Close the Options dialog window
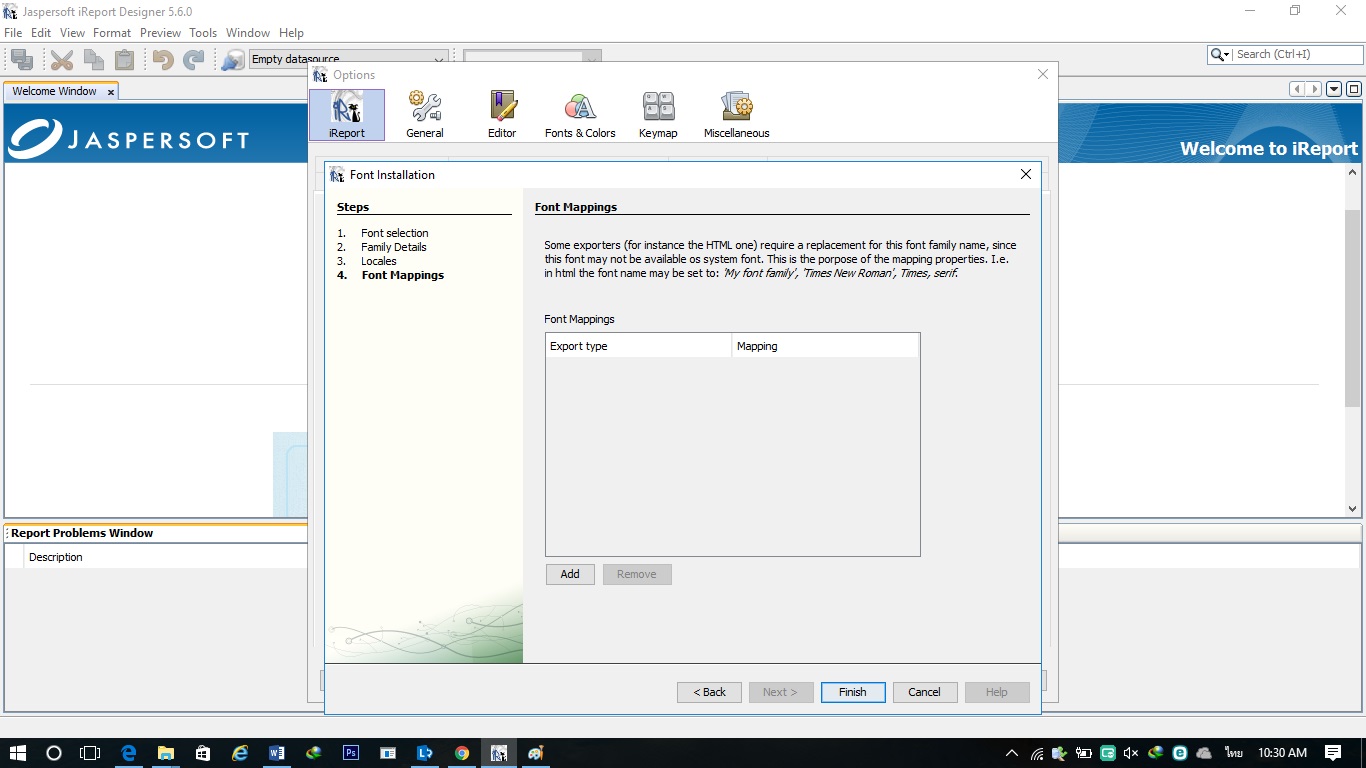The width and height of the screenshot is (1366, 768). [x=1043, y=74]
